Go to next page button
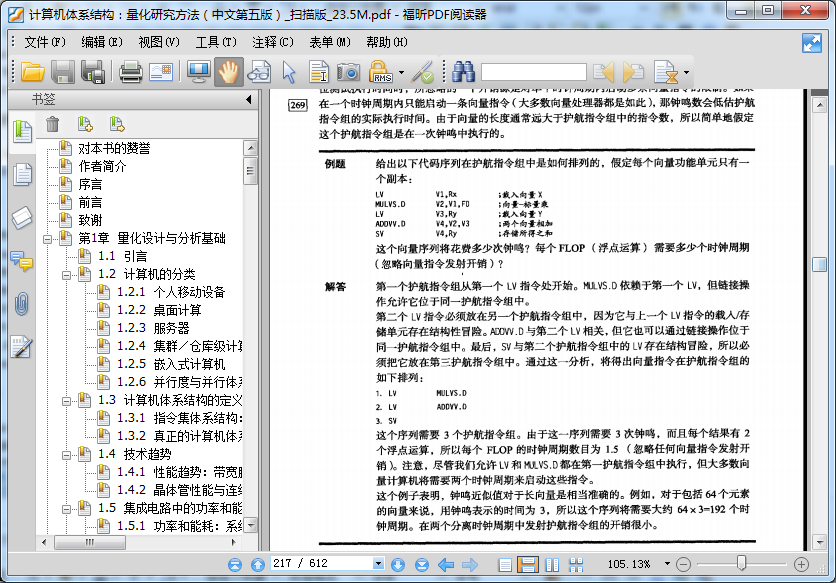The height and width of the screenshot is (583, 836). pos(398,565)
